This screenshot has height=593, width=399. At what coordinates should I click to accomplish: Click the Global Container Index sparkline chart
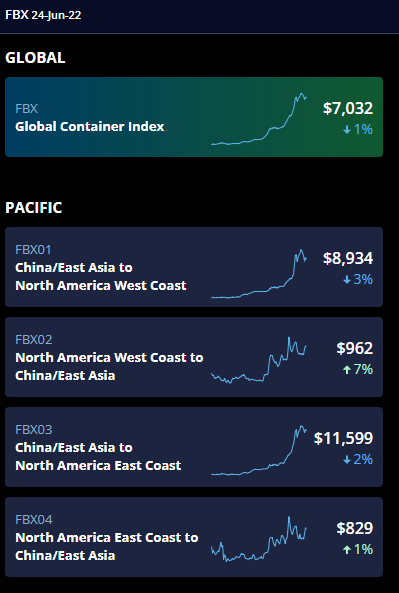pos(259,119)
